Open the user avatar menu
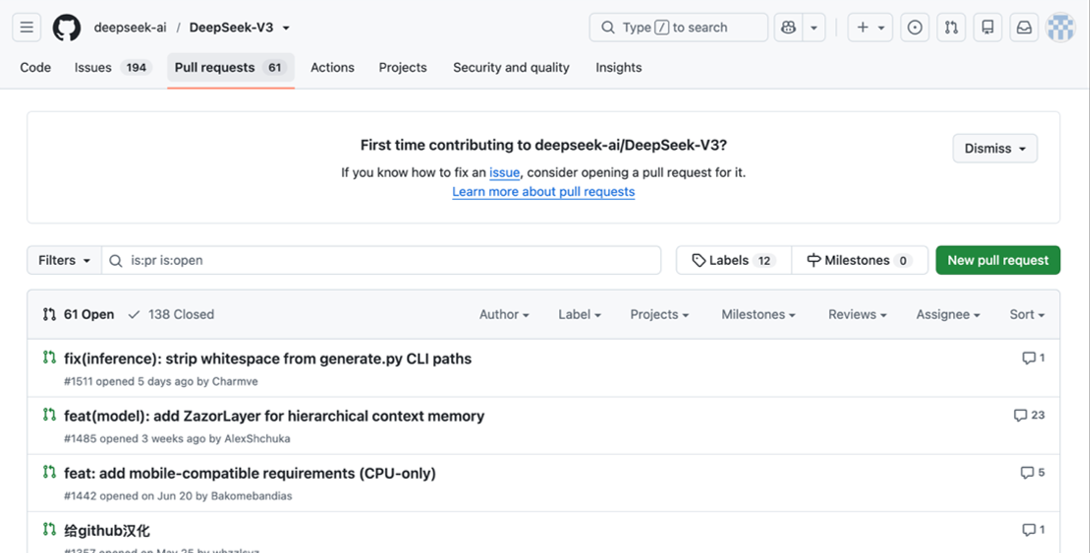This screenshot has height=553, width=1090. 1061,28
